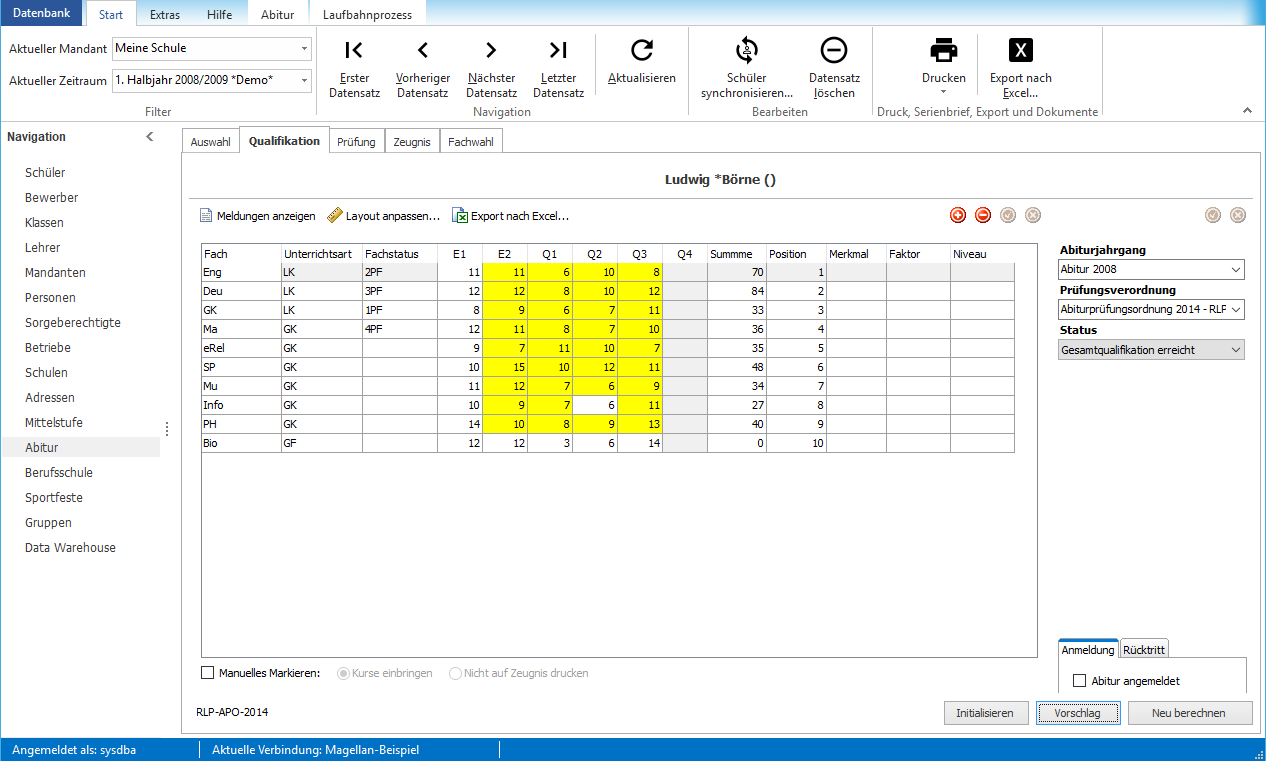Click the Vorschlag button
Image resolution: width=1266 pixels, height=761 pixels.
pyautogui.click(x=1077, y=713)
